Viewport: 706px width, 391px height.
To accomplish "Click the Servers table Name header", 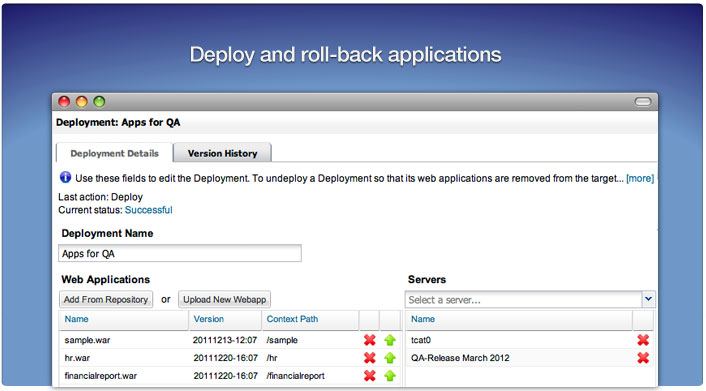I will coord(519,319).
